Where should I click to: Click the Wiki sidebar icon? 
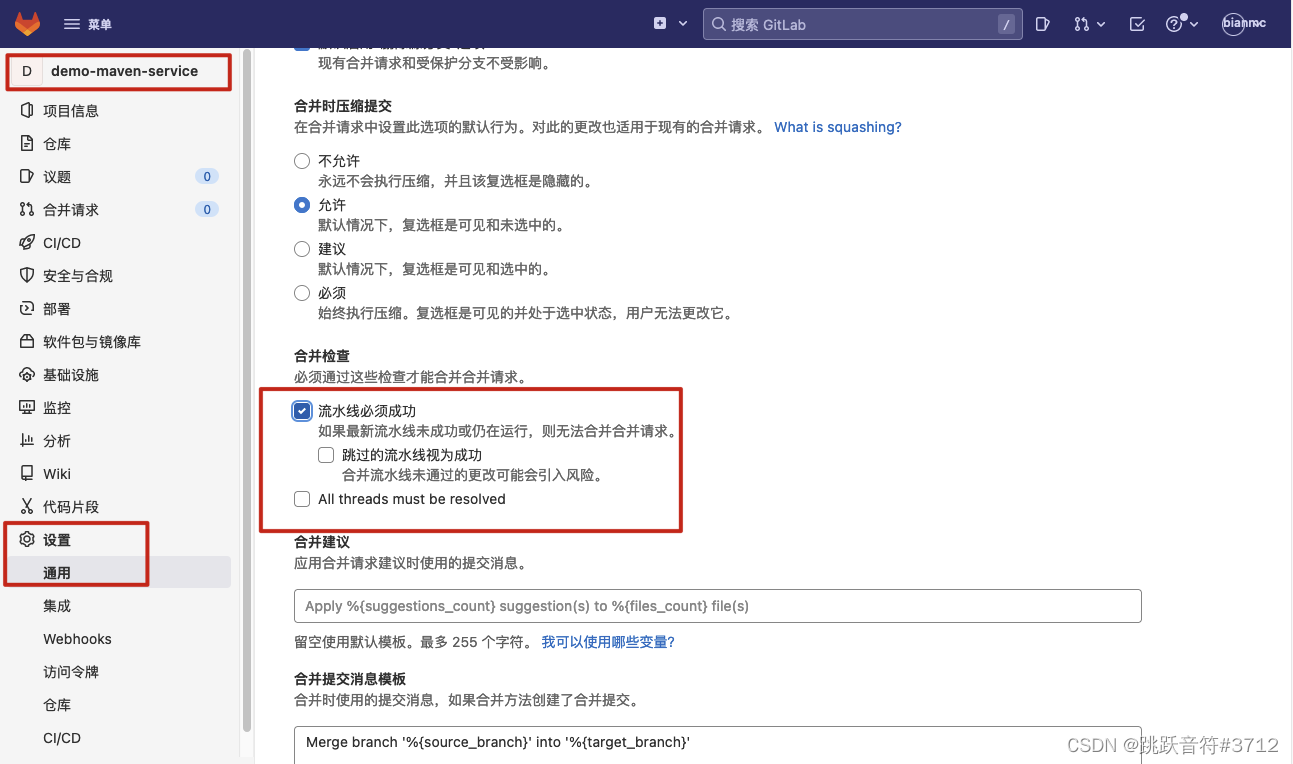click(x=27, y=473)
